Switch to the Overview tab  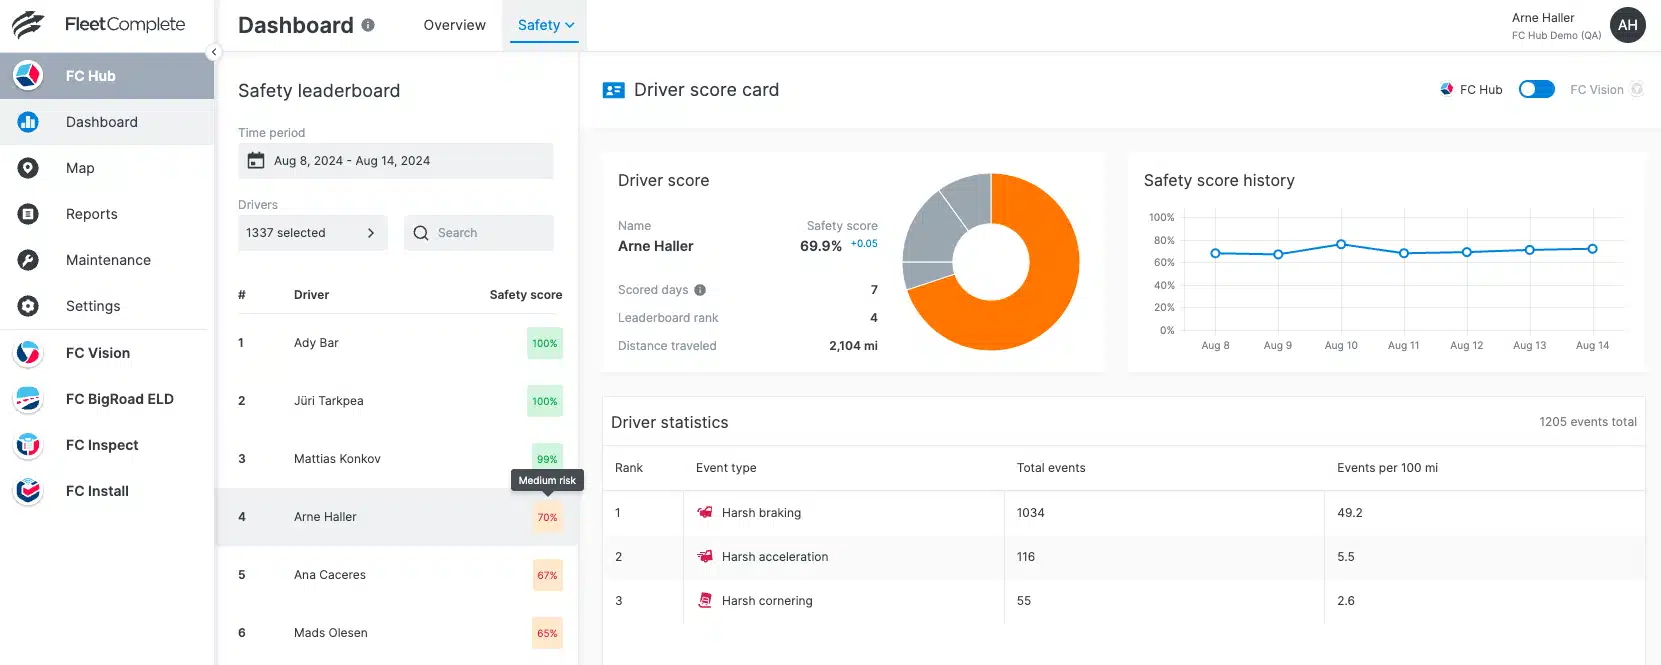click(454, 25)
